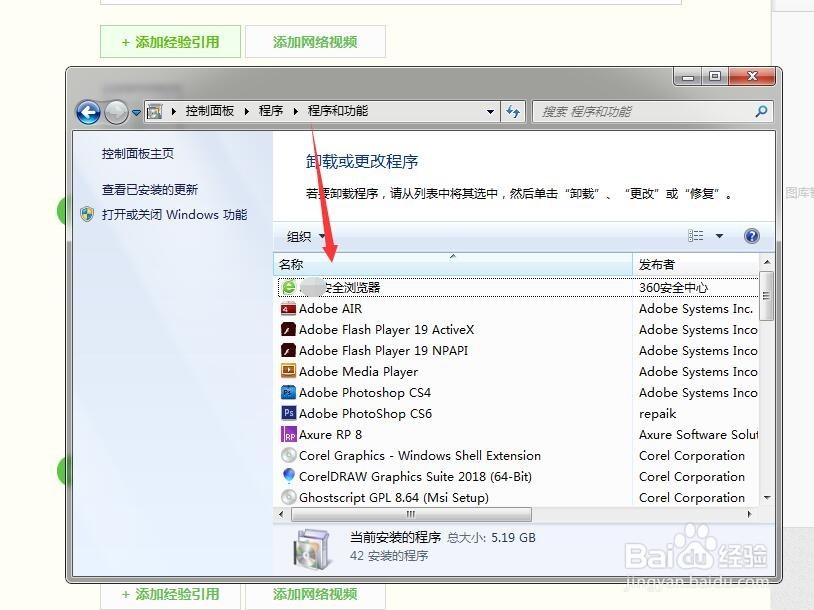The width and height of the screenshot is (814, 610).
Task: Expand the arrow after 控制面板 breadcrumb
Action: pos(247,111)
